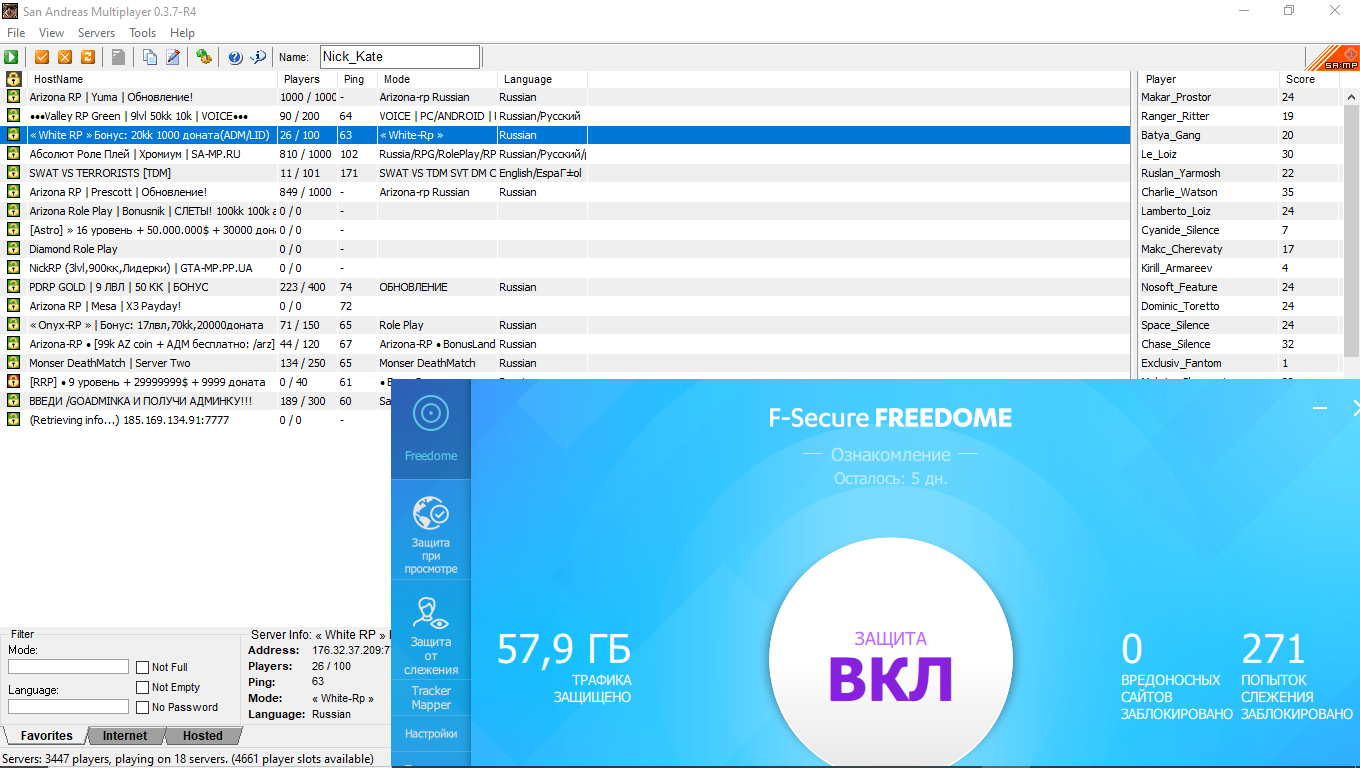Select player Makar_Prostor in player list
The image size is (1360, 768).
(1240, 97)
